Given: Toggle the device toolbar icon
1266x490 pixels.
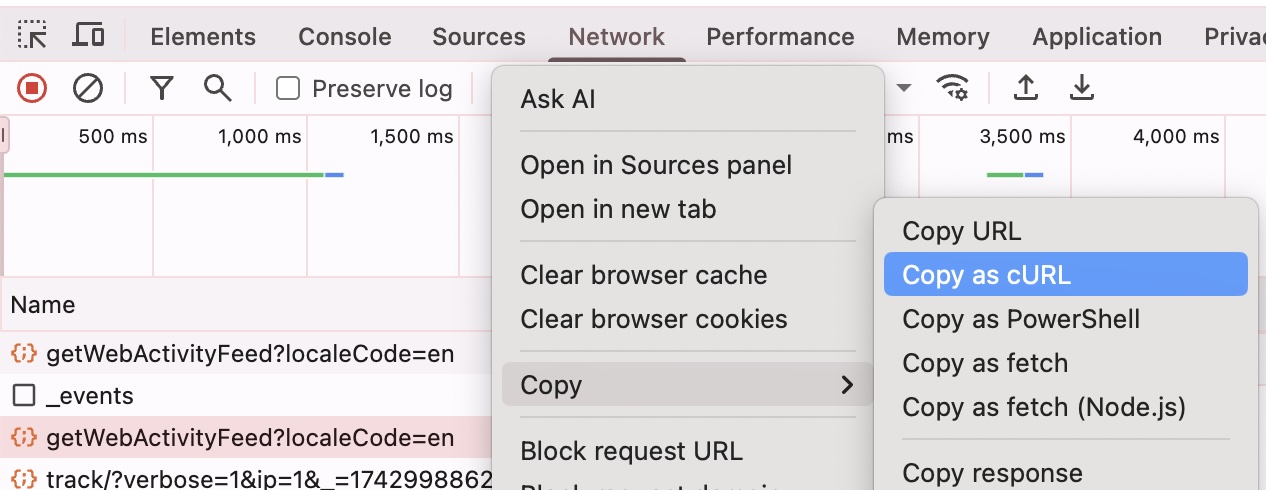Looking at the screenshot, I should pos(89,36).
